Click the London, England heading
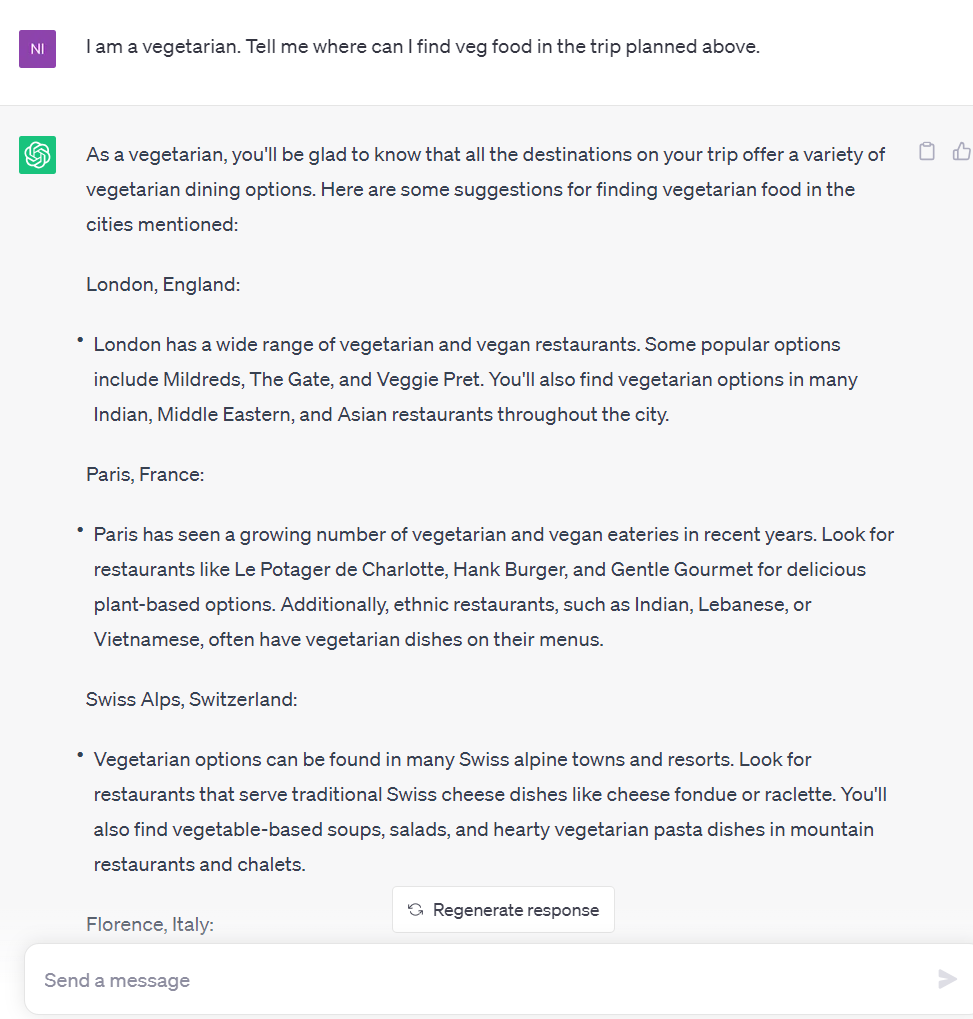 tap(163, 285)
